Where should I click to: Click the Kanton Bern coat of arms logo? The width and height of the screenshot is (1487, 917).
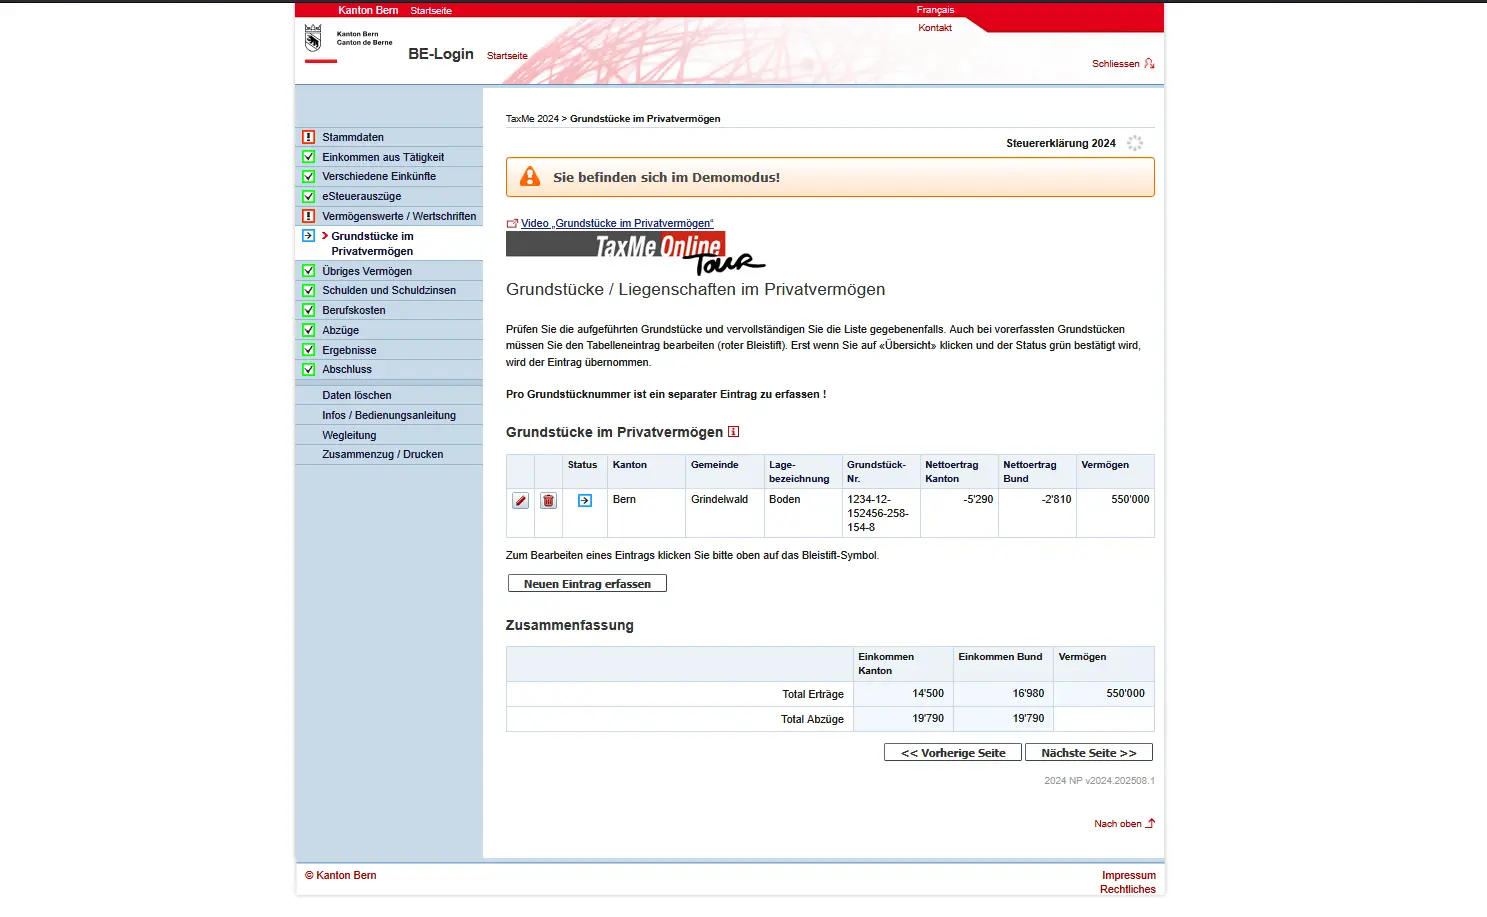tap(313, 39)
